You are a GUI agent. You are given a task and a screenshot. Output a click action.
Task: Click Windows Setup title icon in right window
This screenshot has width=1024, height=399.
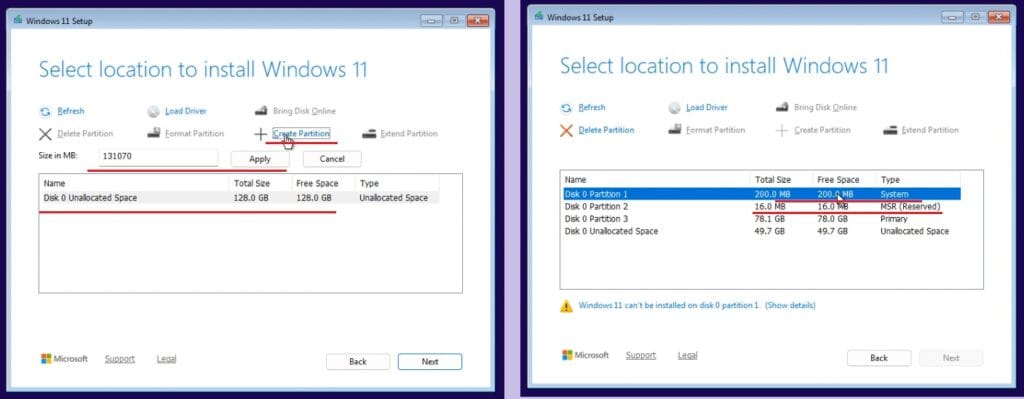pos(539,17)
